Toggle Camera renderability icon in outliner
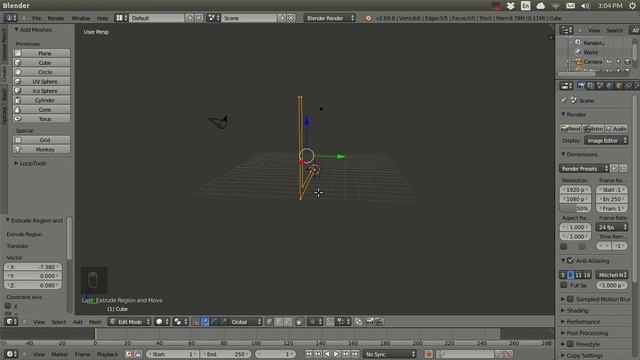The width and height of the screenshot is (640, 360). [x=627, y=61]
